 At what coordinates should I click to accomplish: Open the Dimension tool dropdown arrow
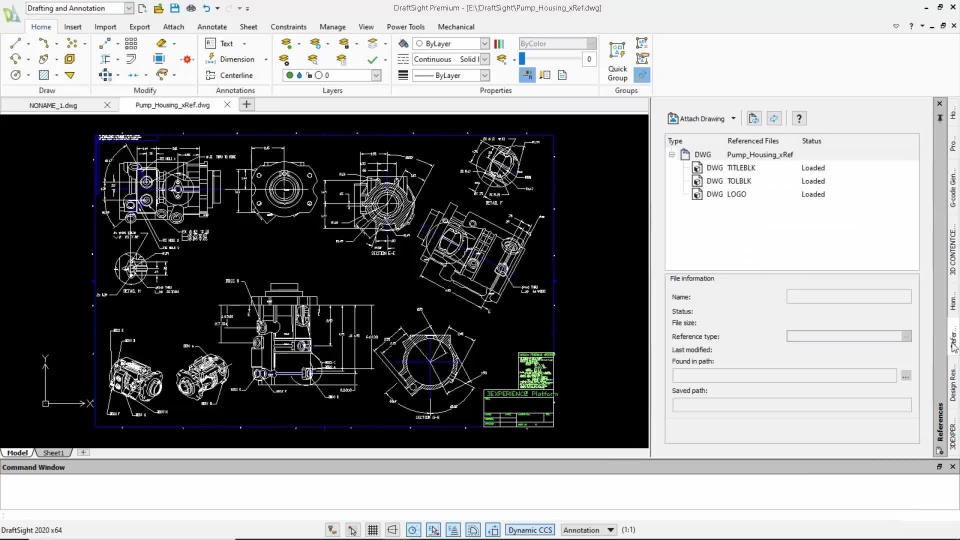(x=266, y=59)
